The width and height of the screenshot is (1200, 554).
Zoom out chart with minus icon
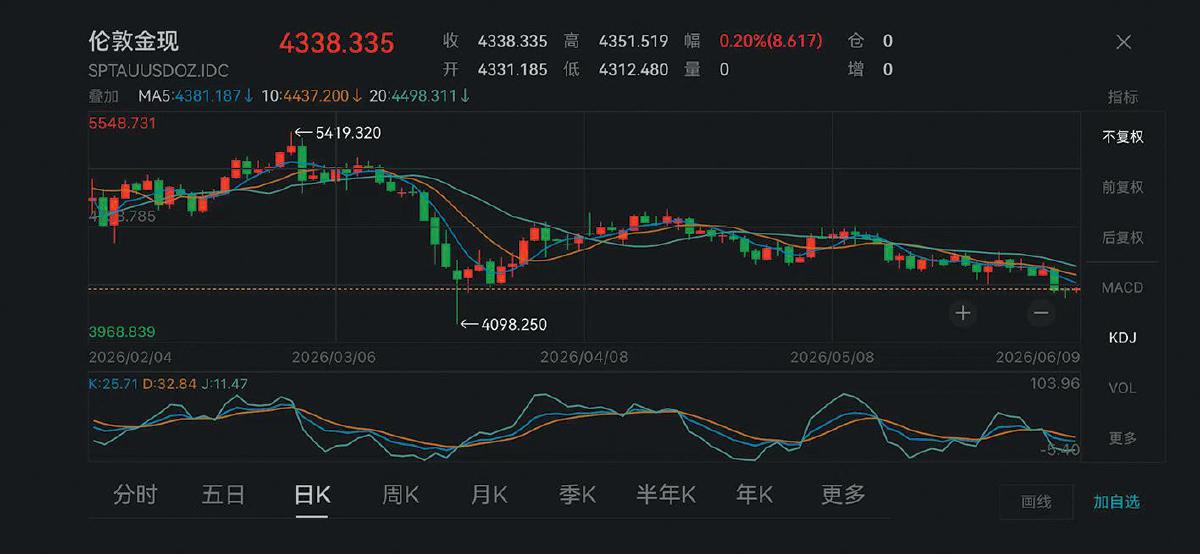tap(1041, 313)
